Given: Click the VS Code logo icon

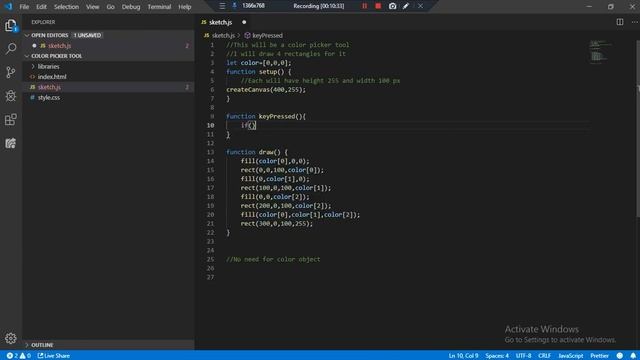Looking at the screenshot, I should [8, 7].
